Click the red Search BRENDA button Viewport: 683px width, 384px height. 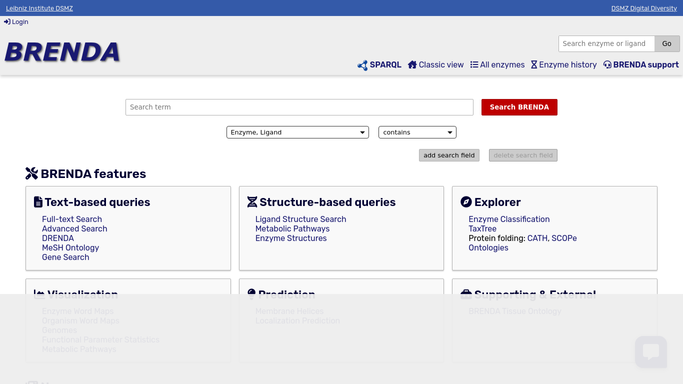[x=519, y=107]
